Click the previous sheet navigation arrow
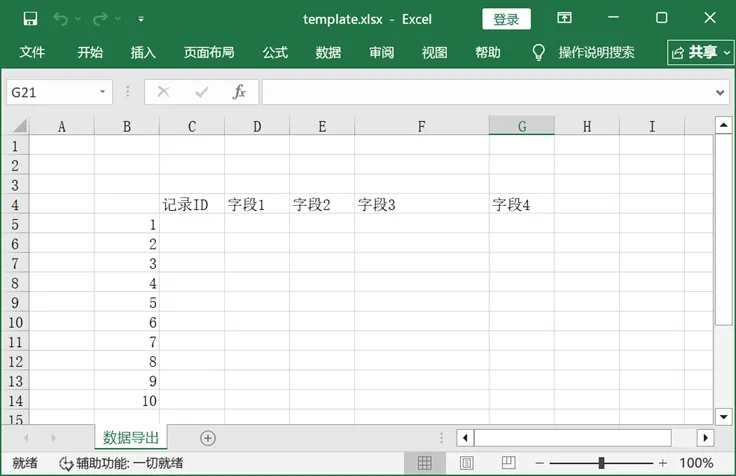 (x=26, y=438)
